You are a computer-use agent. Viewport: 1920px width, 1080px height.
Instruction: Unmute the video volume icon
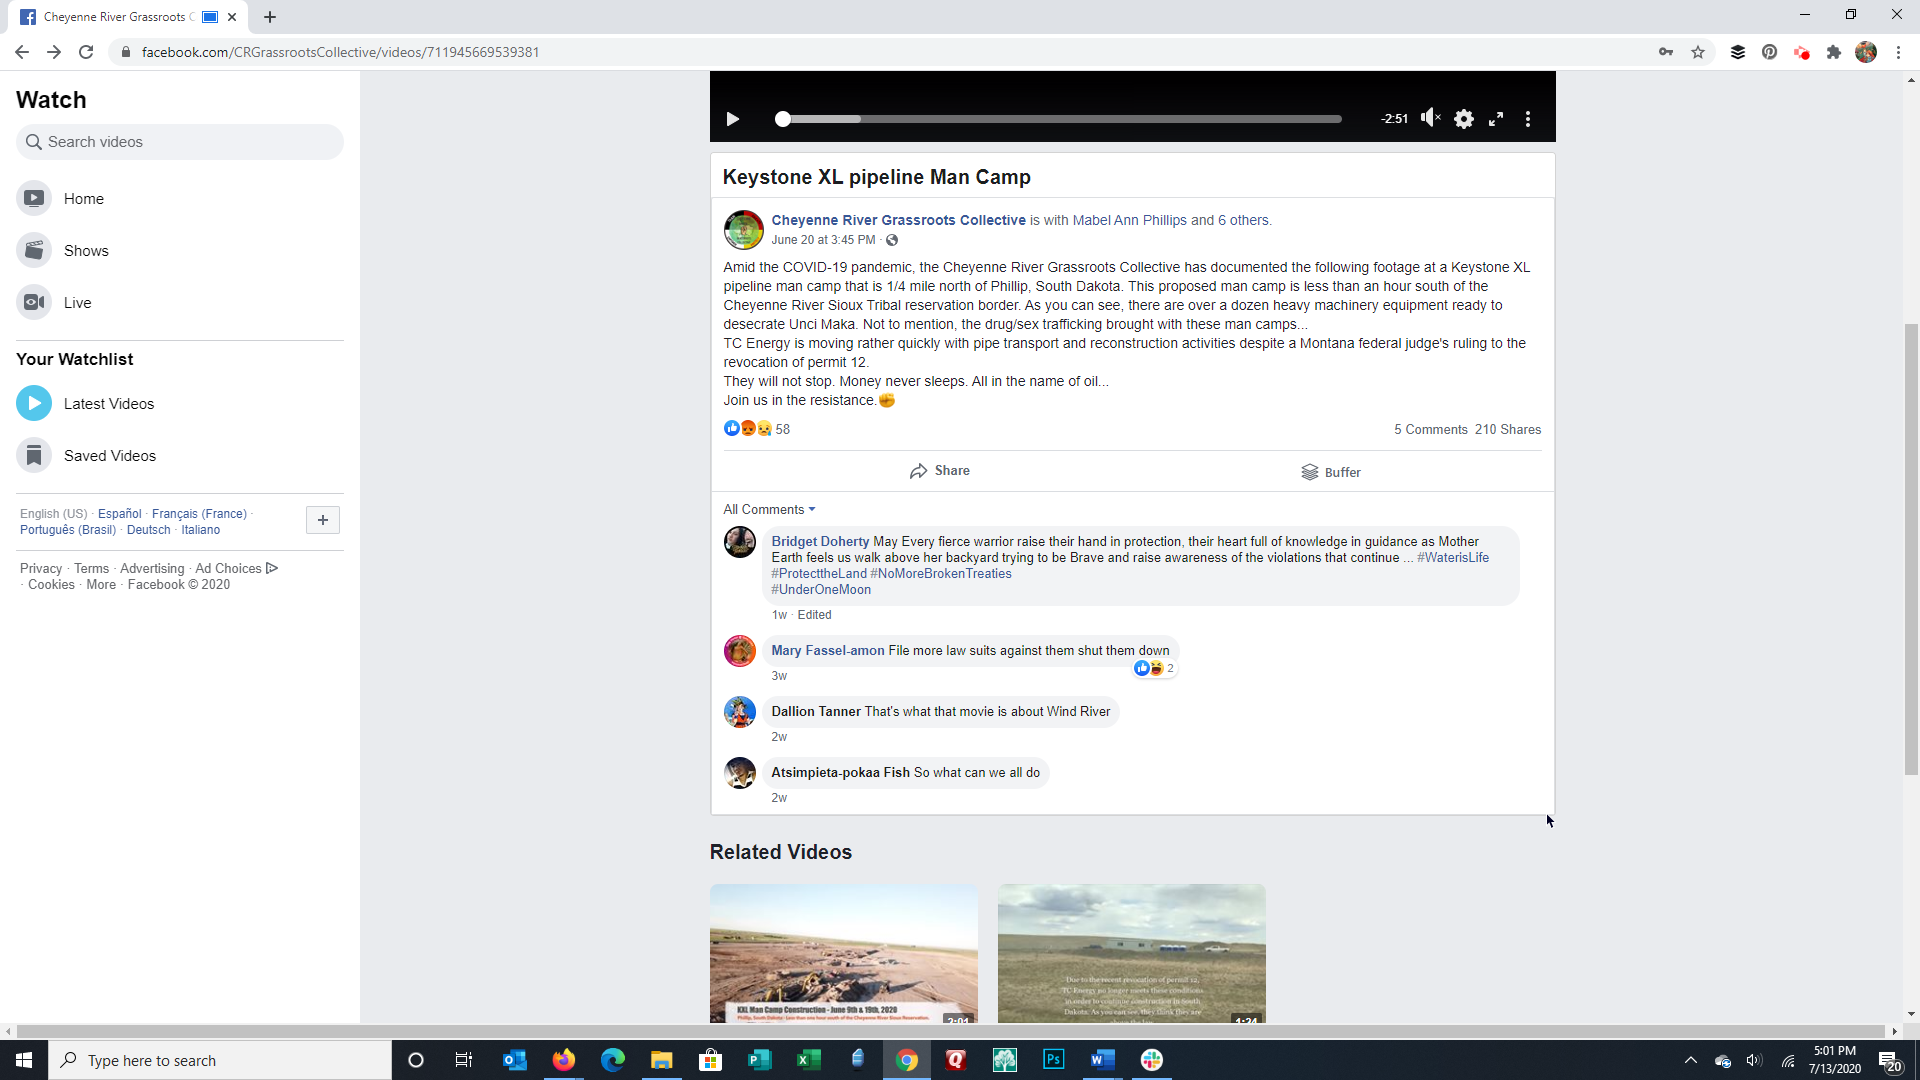tap(1430, 118)
